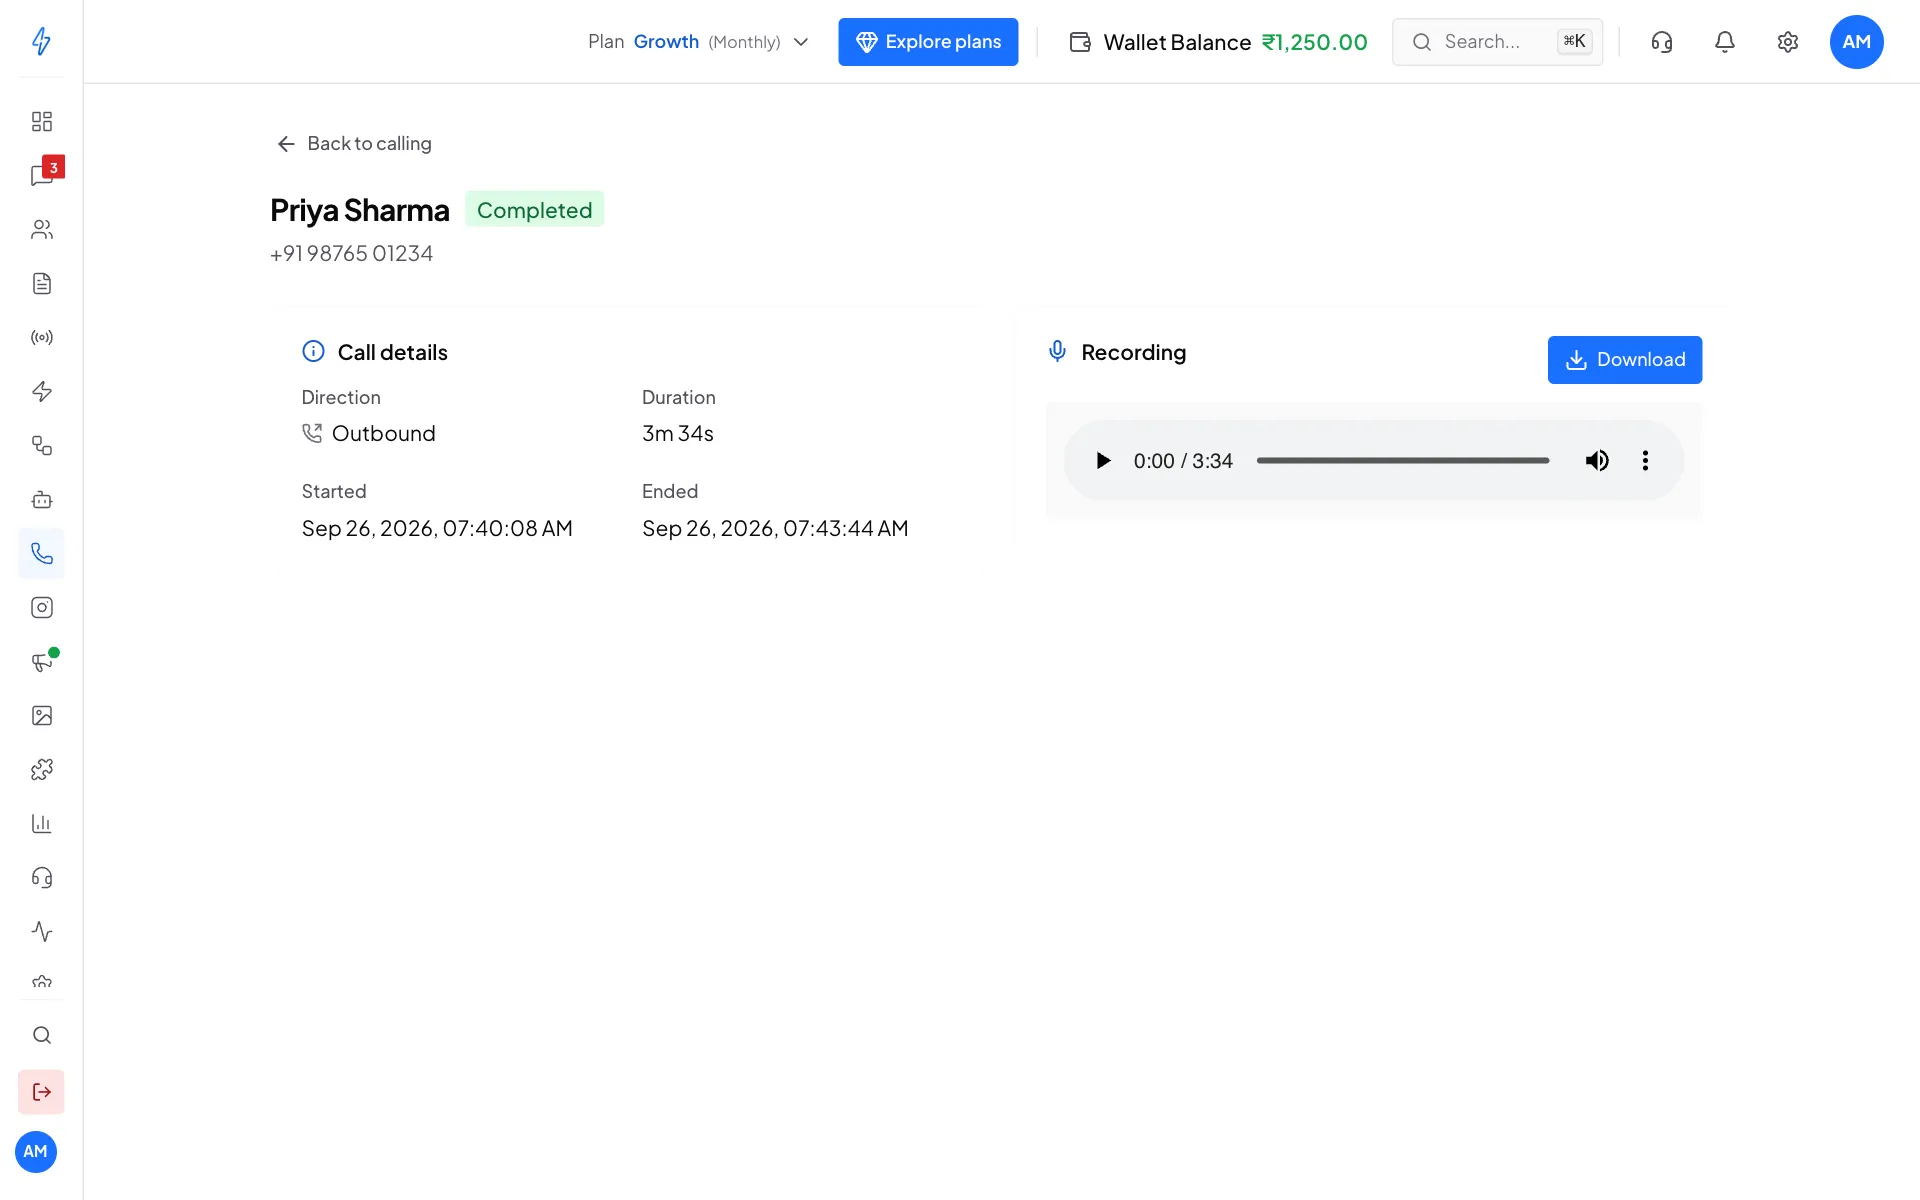Open audio player three-dot options menu
The height and width of the screenshot is (1200, 1920).
coord(1645,461)
